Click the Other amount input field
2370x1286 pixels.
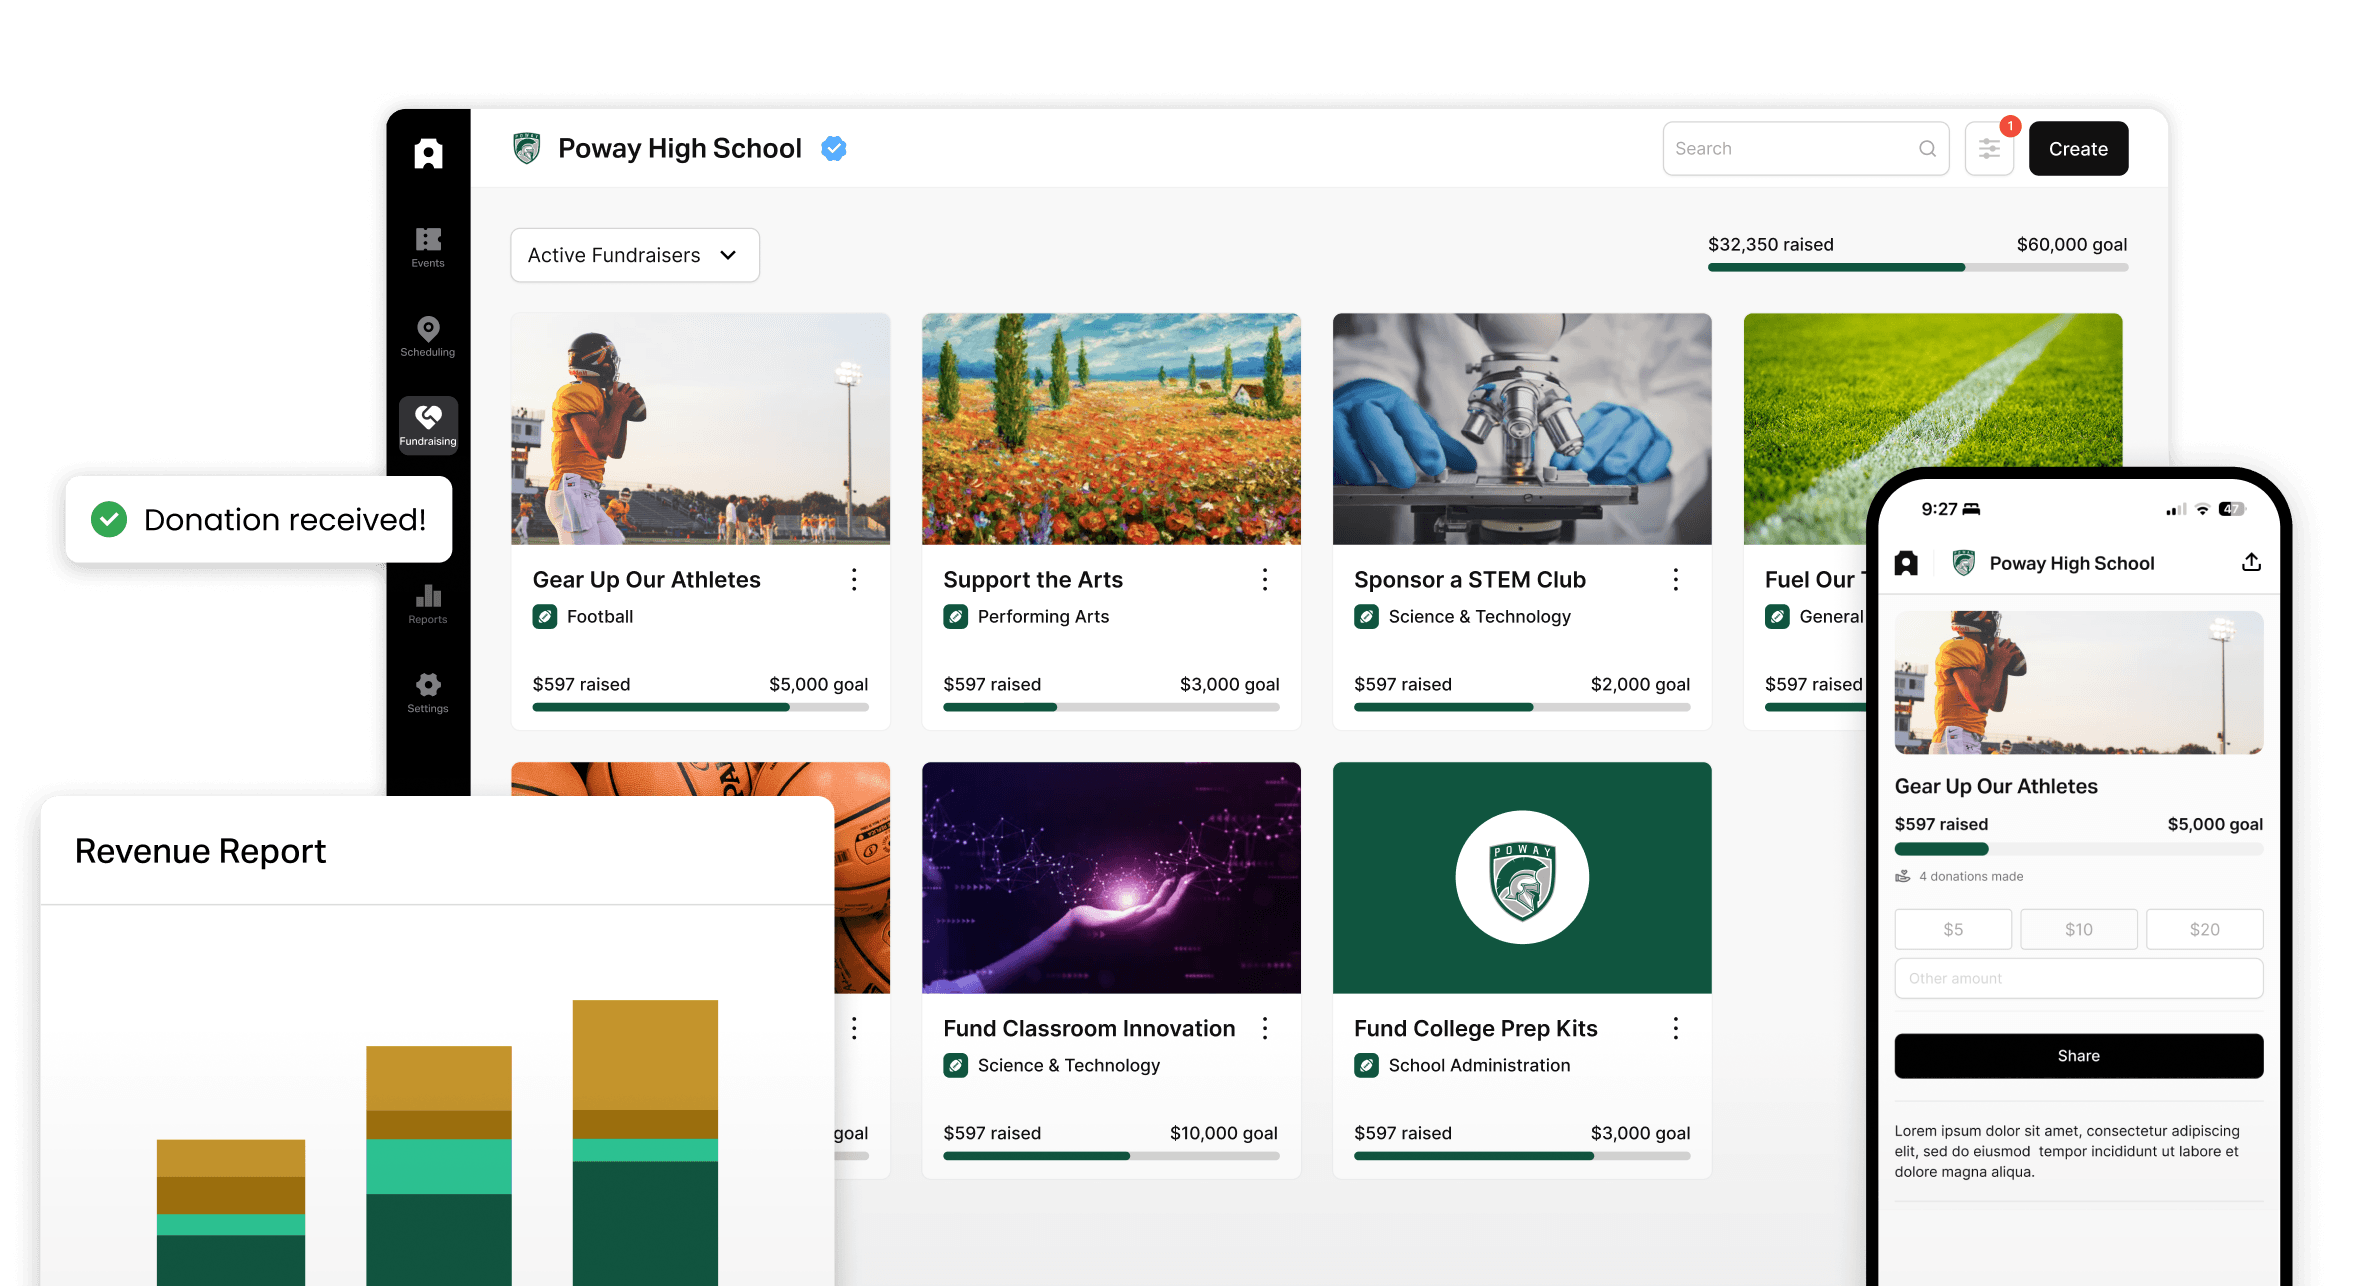click(2078, 978)
